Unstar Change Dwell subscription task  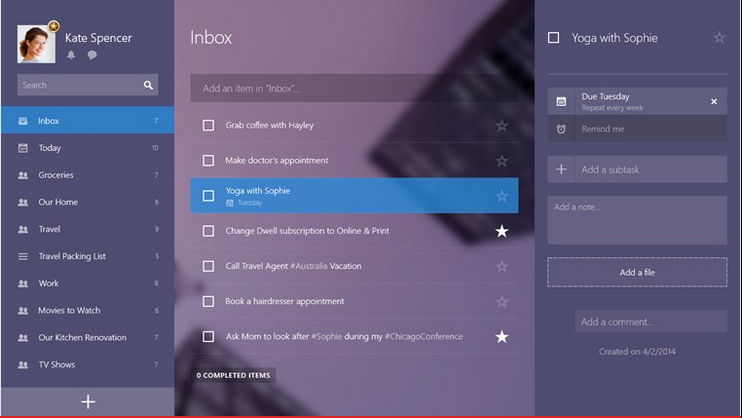(502, 231)
